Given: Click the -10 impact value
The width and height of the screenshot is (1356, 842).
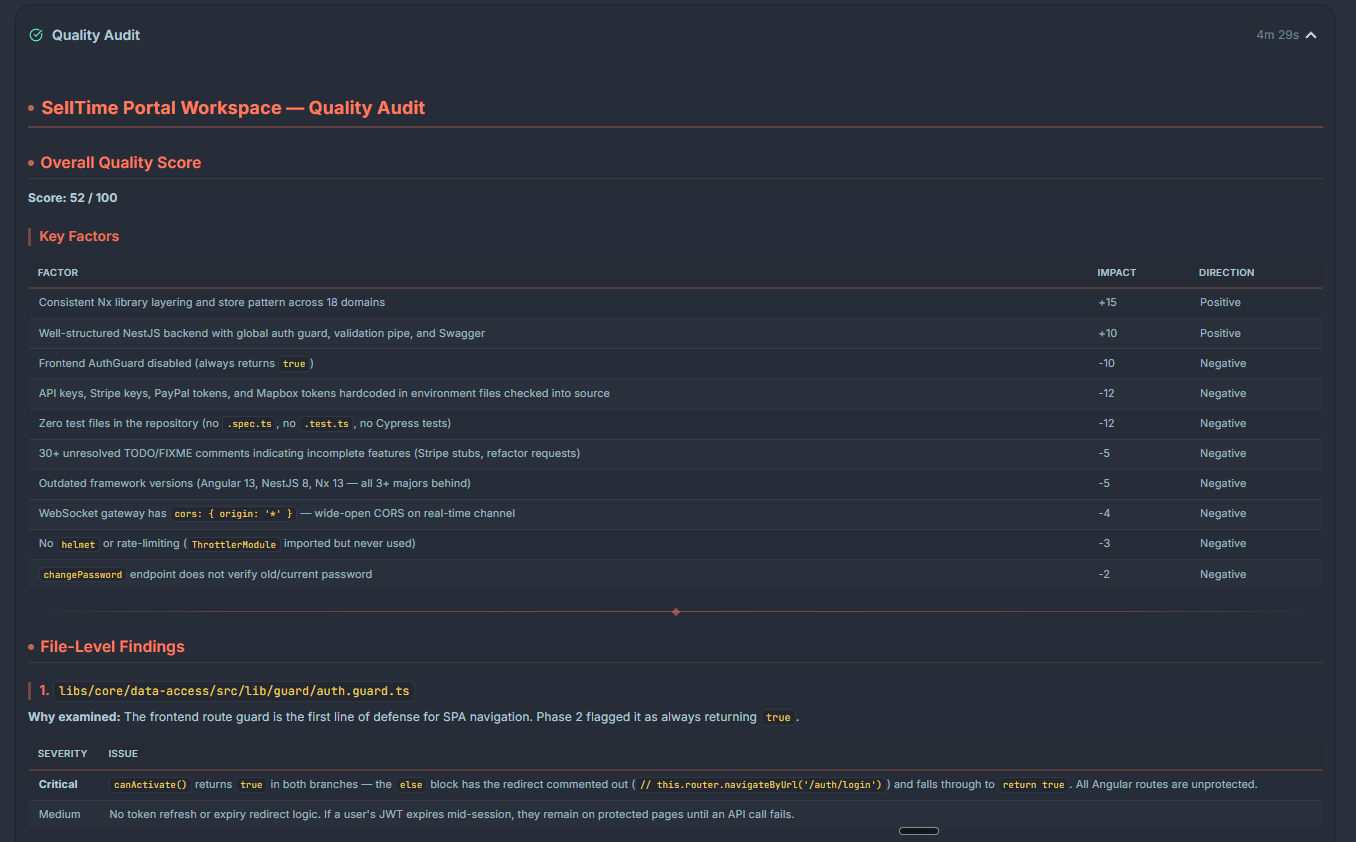Looking at the screenshot, I should click(1108, 363).
